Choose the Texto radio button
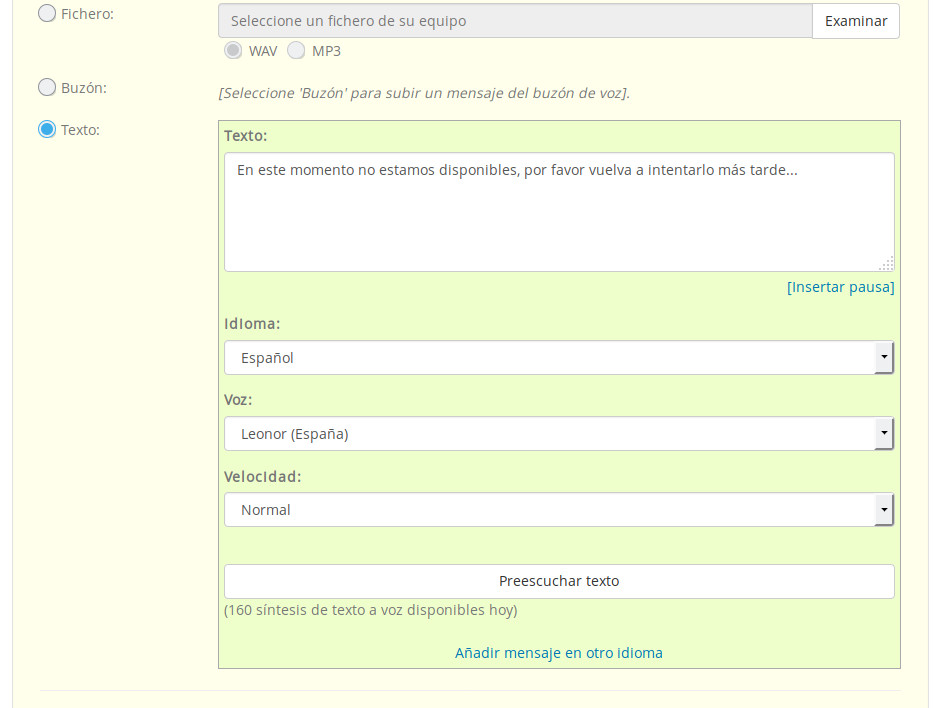 (47, 129)
